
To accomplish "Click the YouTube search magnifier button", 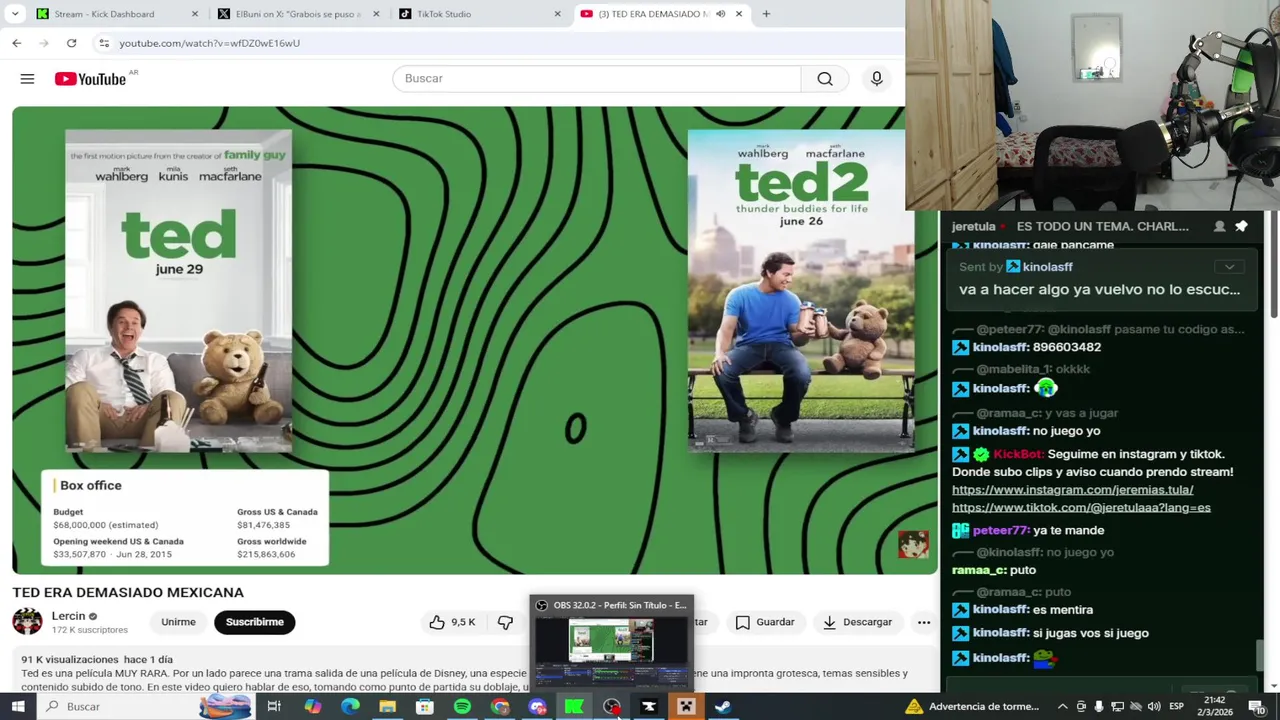I will (825, 78).
